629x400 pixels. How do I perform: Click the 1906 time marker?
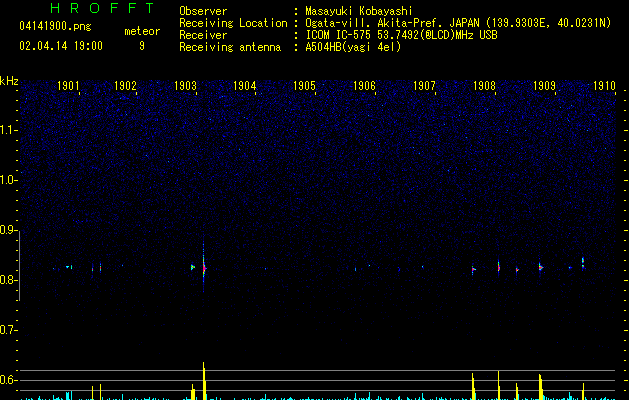(364, 86)
